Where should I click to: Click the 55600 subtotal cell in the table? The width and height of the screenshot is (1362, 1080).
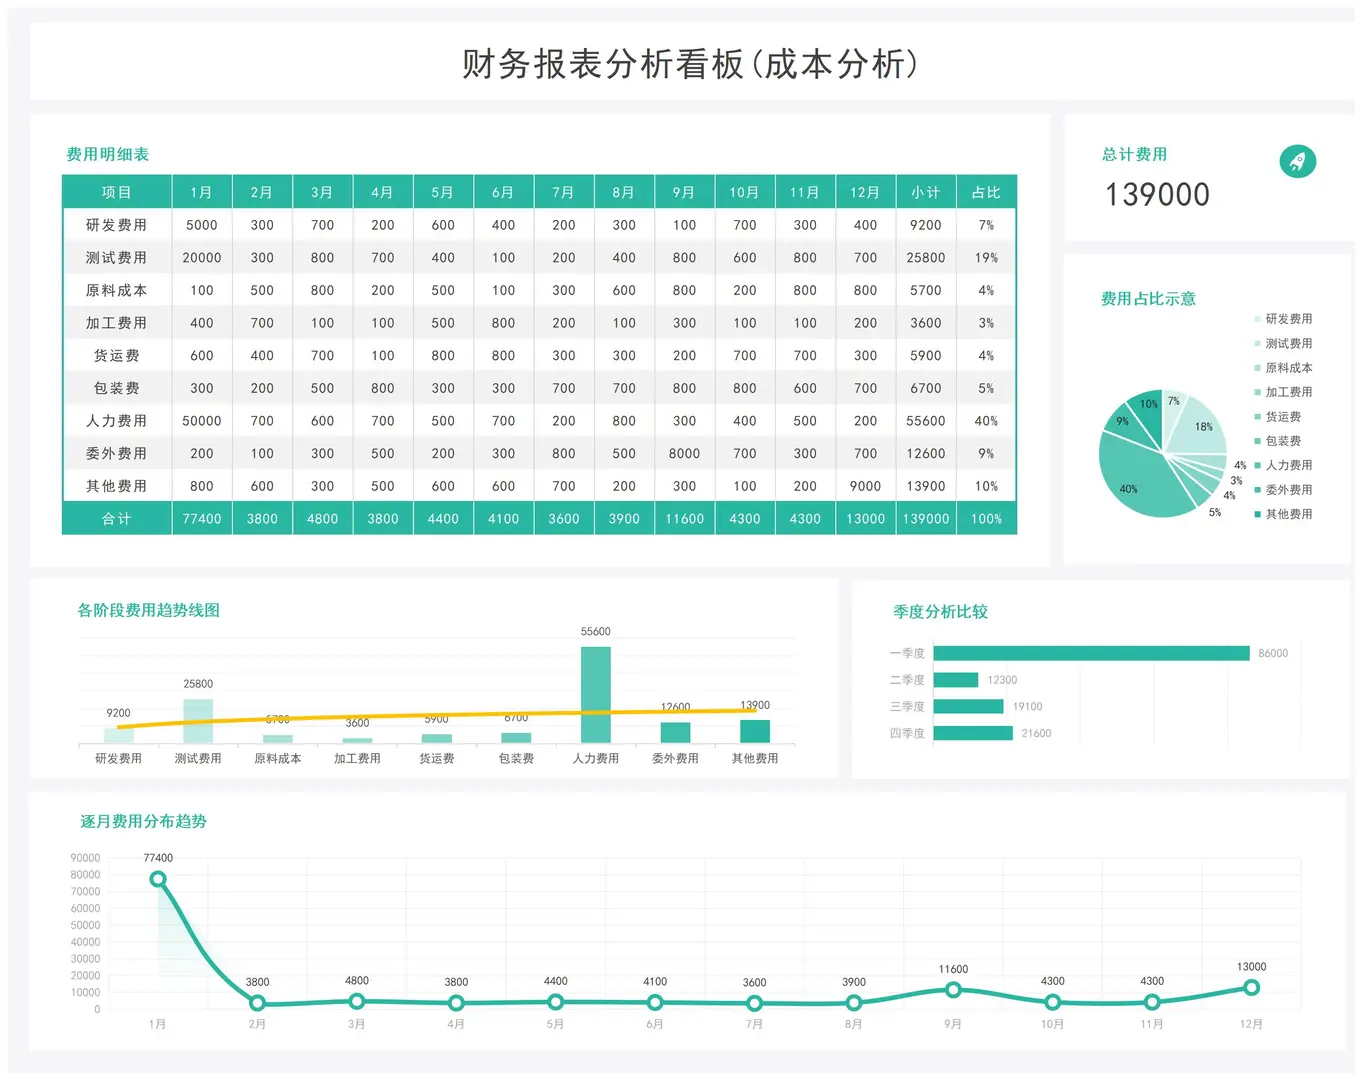[x=926, y=421]
